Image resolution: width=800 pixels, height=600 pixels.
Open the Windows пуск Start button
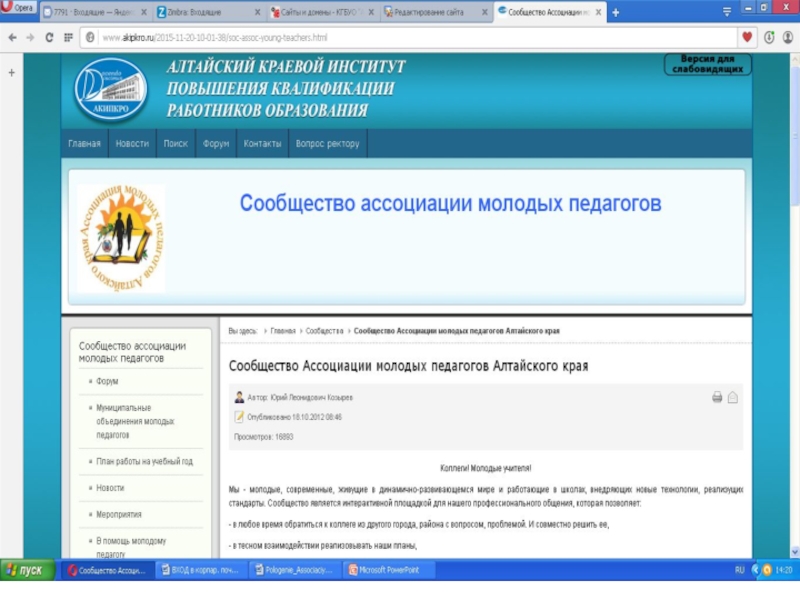[x=27, y=570]
